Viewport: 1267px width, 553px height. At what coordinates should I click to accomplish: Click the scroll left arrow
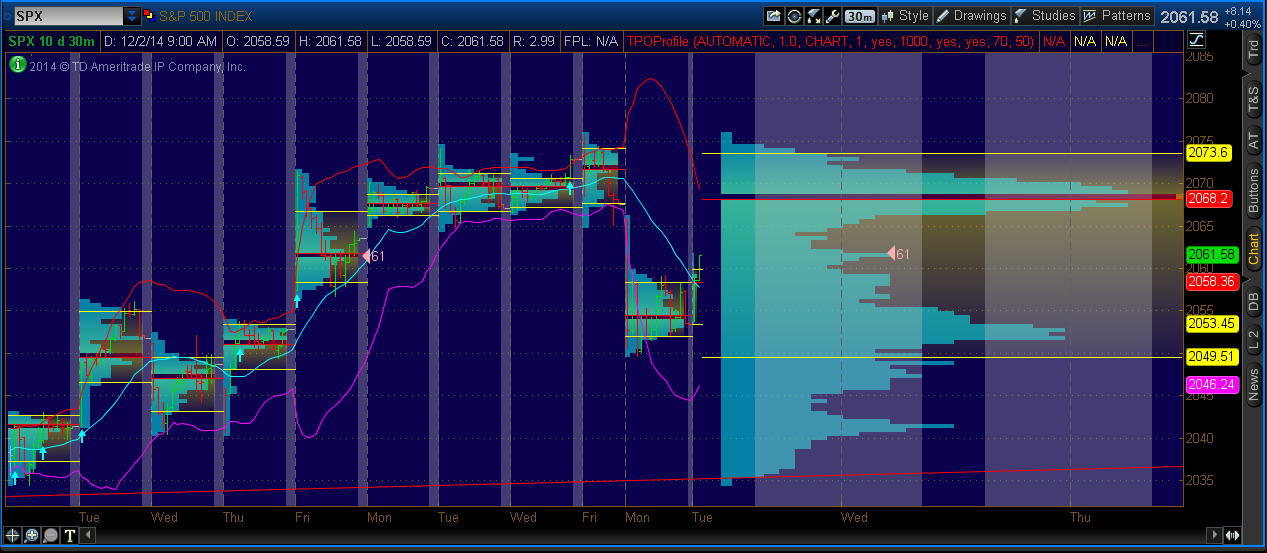[x=87, y=535]
